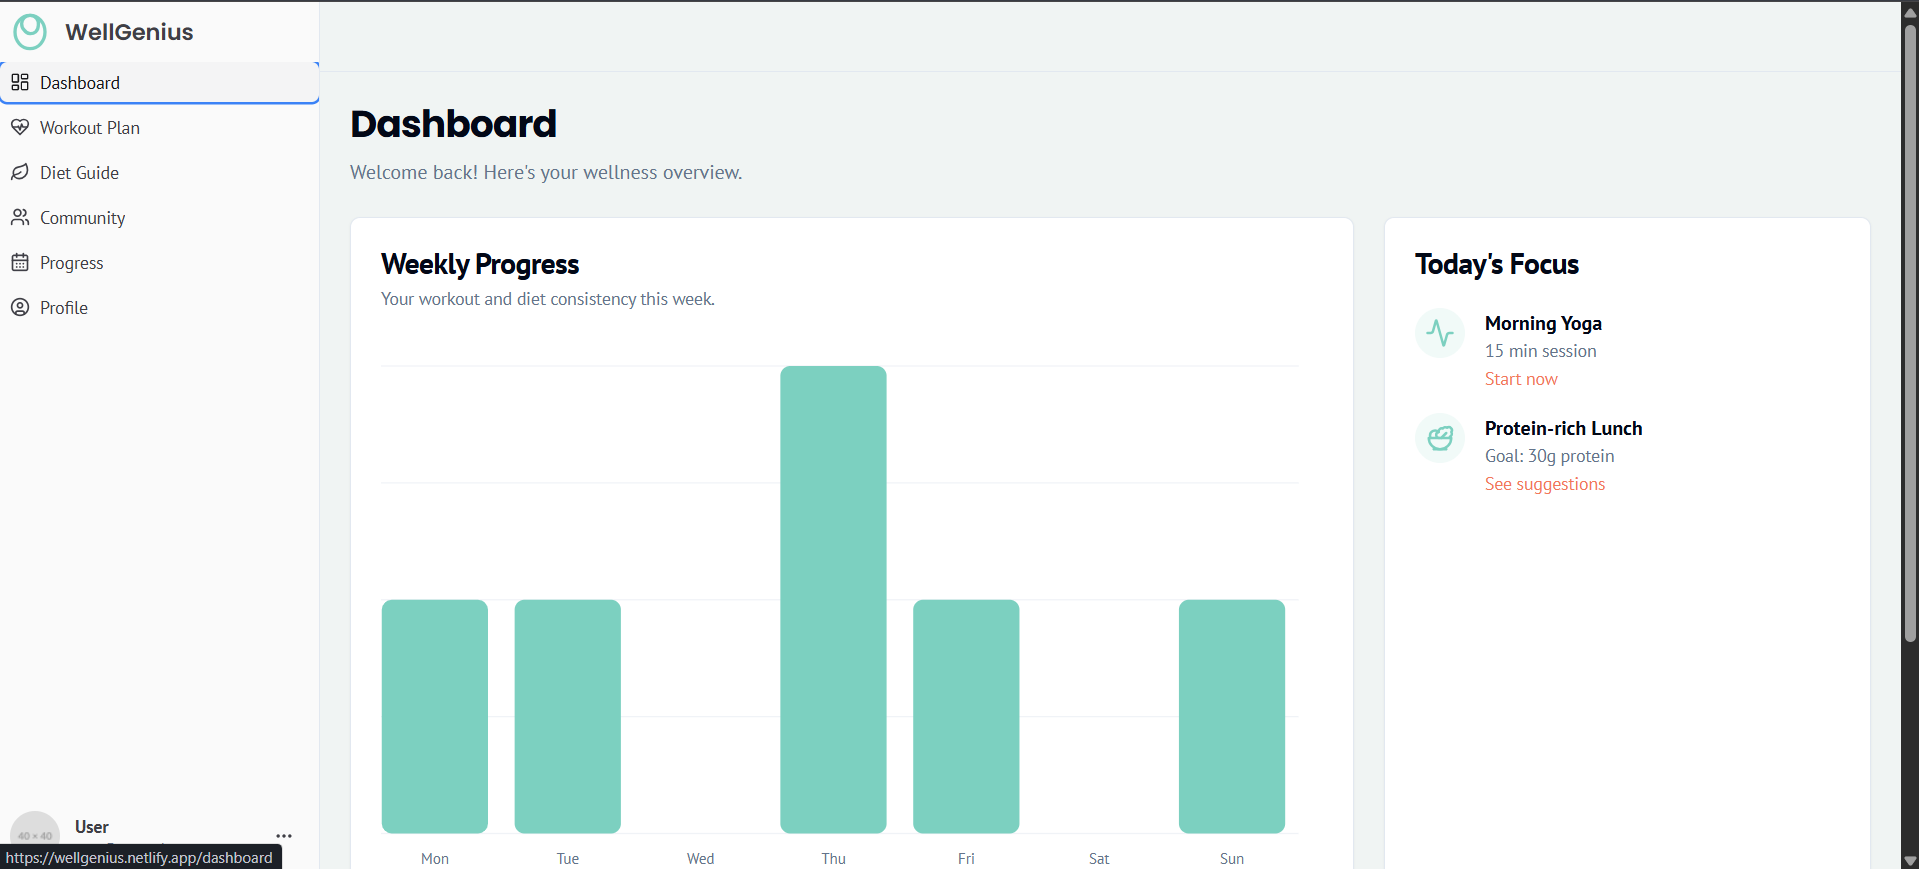Viewport: 1919px width, 869px height.
Task: Select the Sunday bar in the chart
Action: (1232, 716)
